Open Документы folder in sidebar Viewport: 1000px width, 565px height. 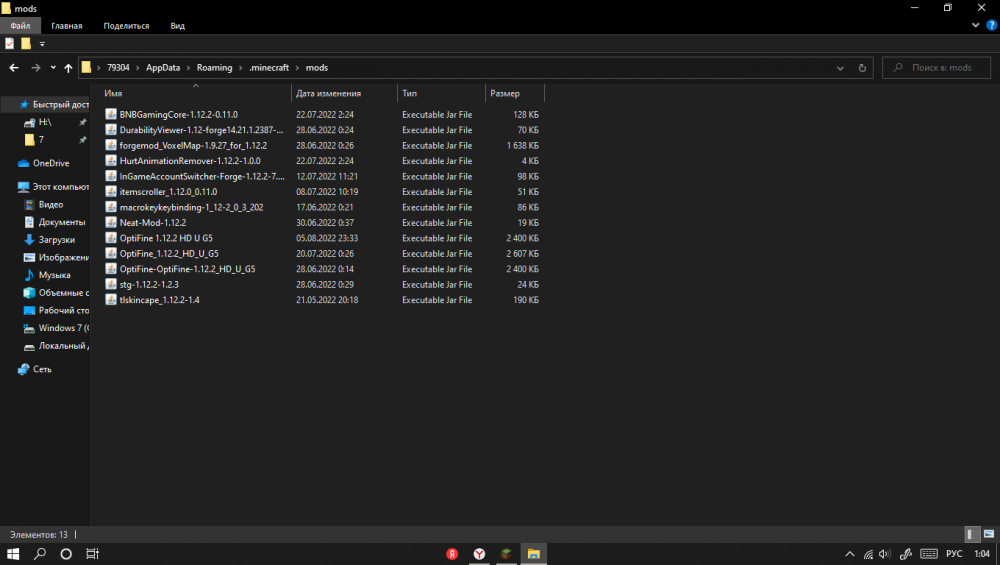(61, 222)
